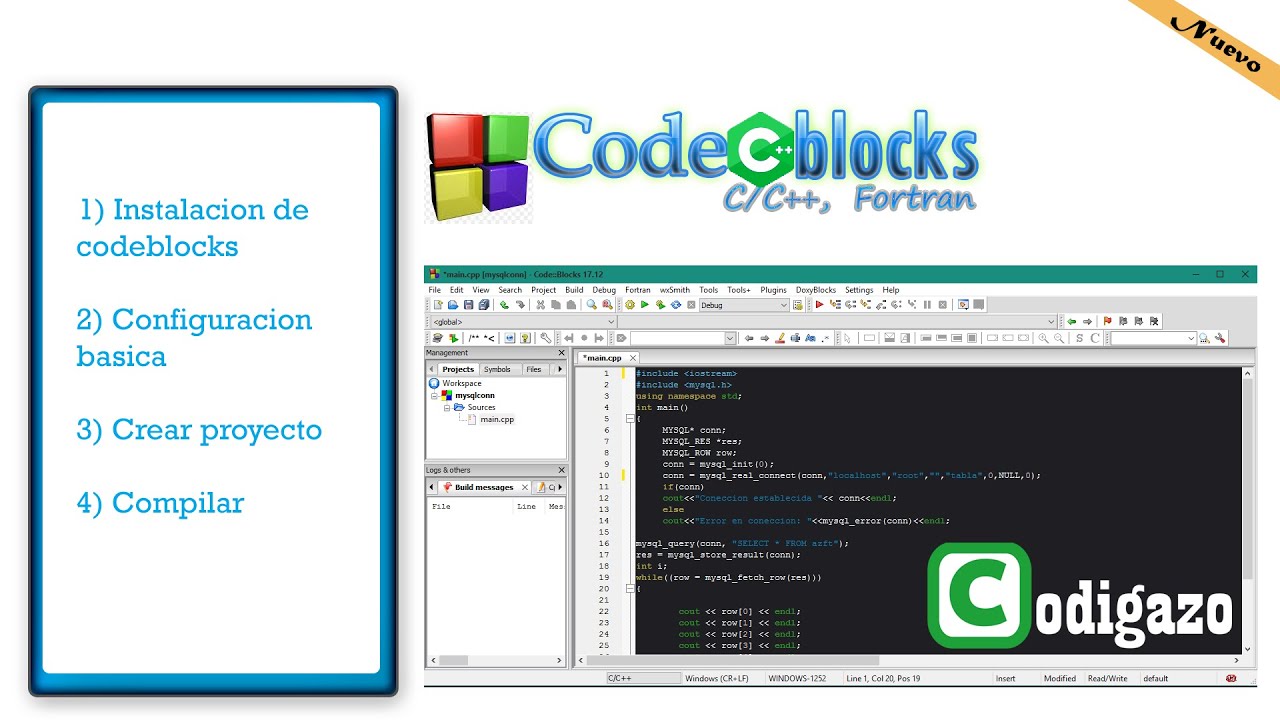
Task: Click the highlight marker pen icon
Action: pyautogui.click(x=780, y=338)
